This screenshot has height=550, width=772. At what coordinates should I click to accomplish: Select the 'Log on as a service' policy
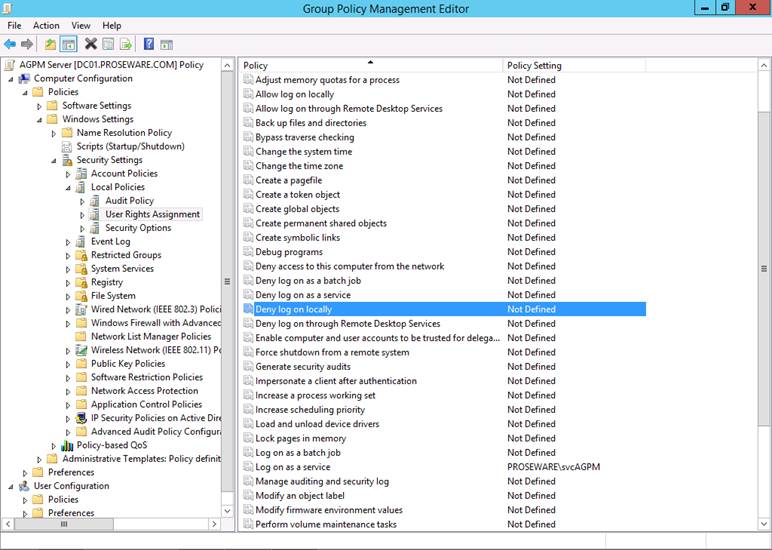[292, 467]
